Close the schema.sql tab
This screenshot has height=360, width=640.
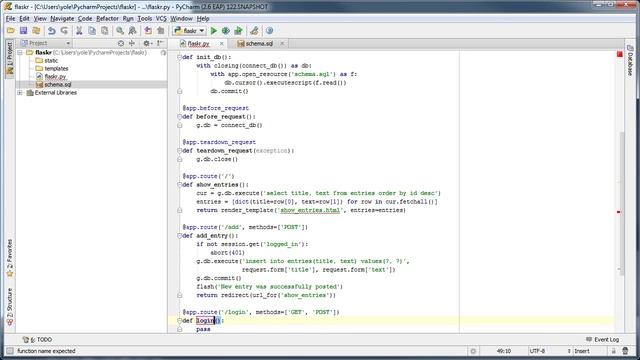[282, 43]
